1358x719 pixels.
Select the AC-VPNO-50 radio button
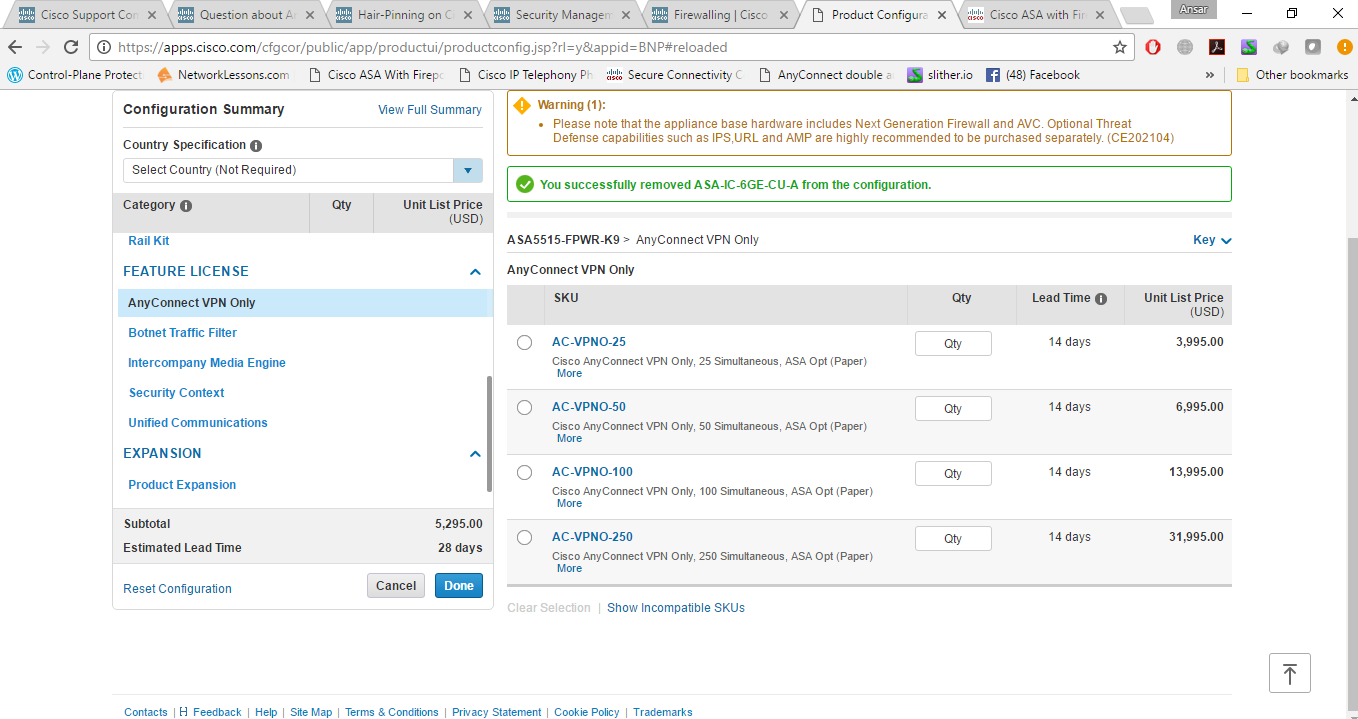point(525,407)
